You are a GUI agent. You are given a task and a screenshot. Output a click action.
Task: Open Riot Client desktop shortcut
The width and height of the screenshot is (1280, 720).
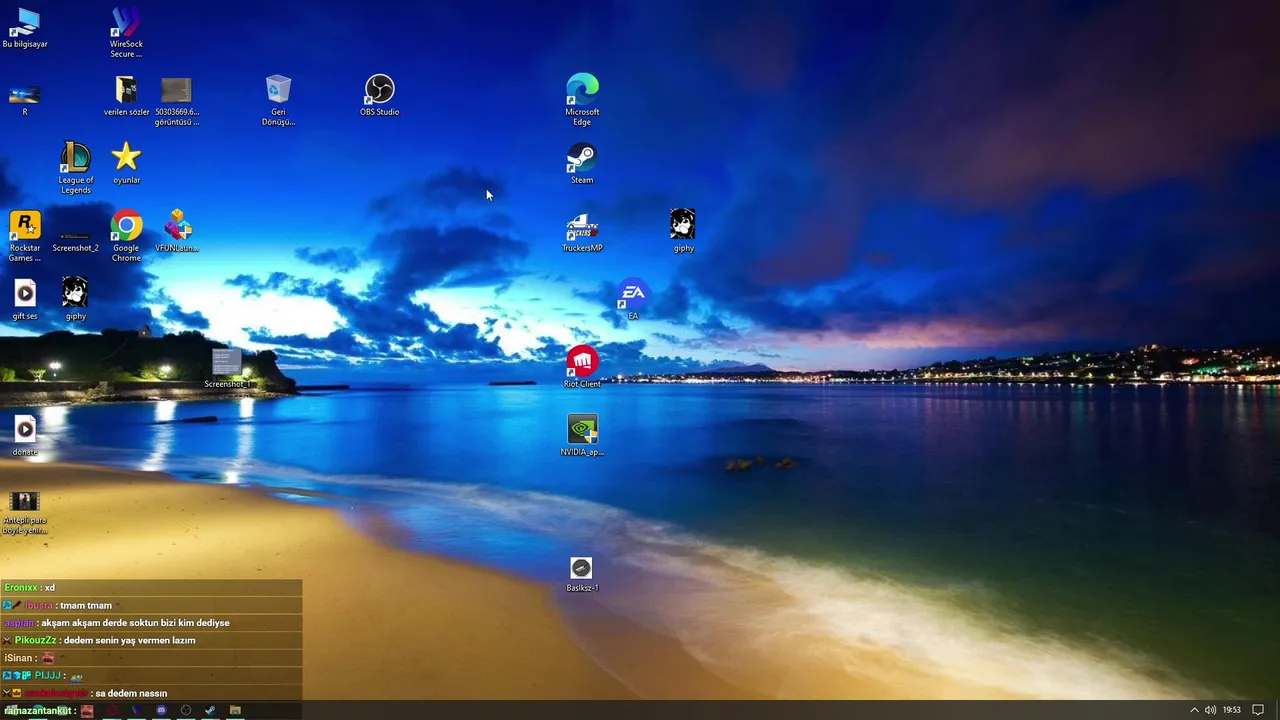582,367
